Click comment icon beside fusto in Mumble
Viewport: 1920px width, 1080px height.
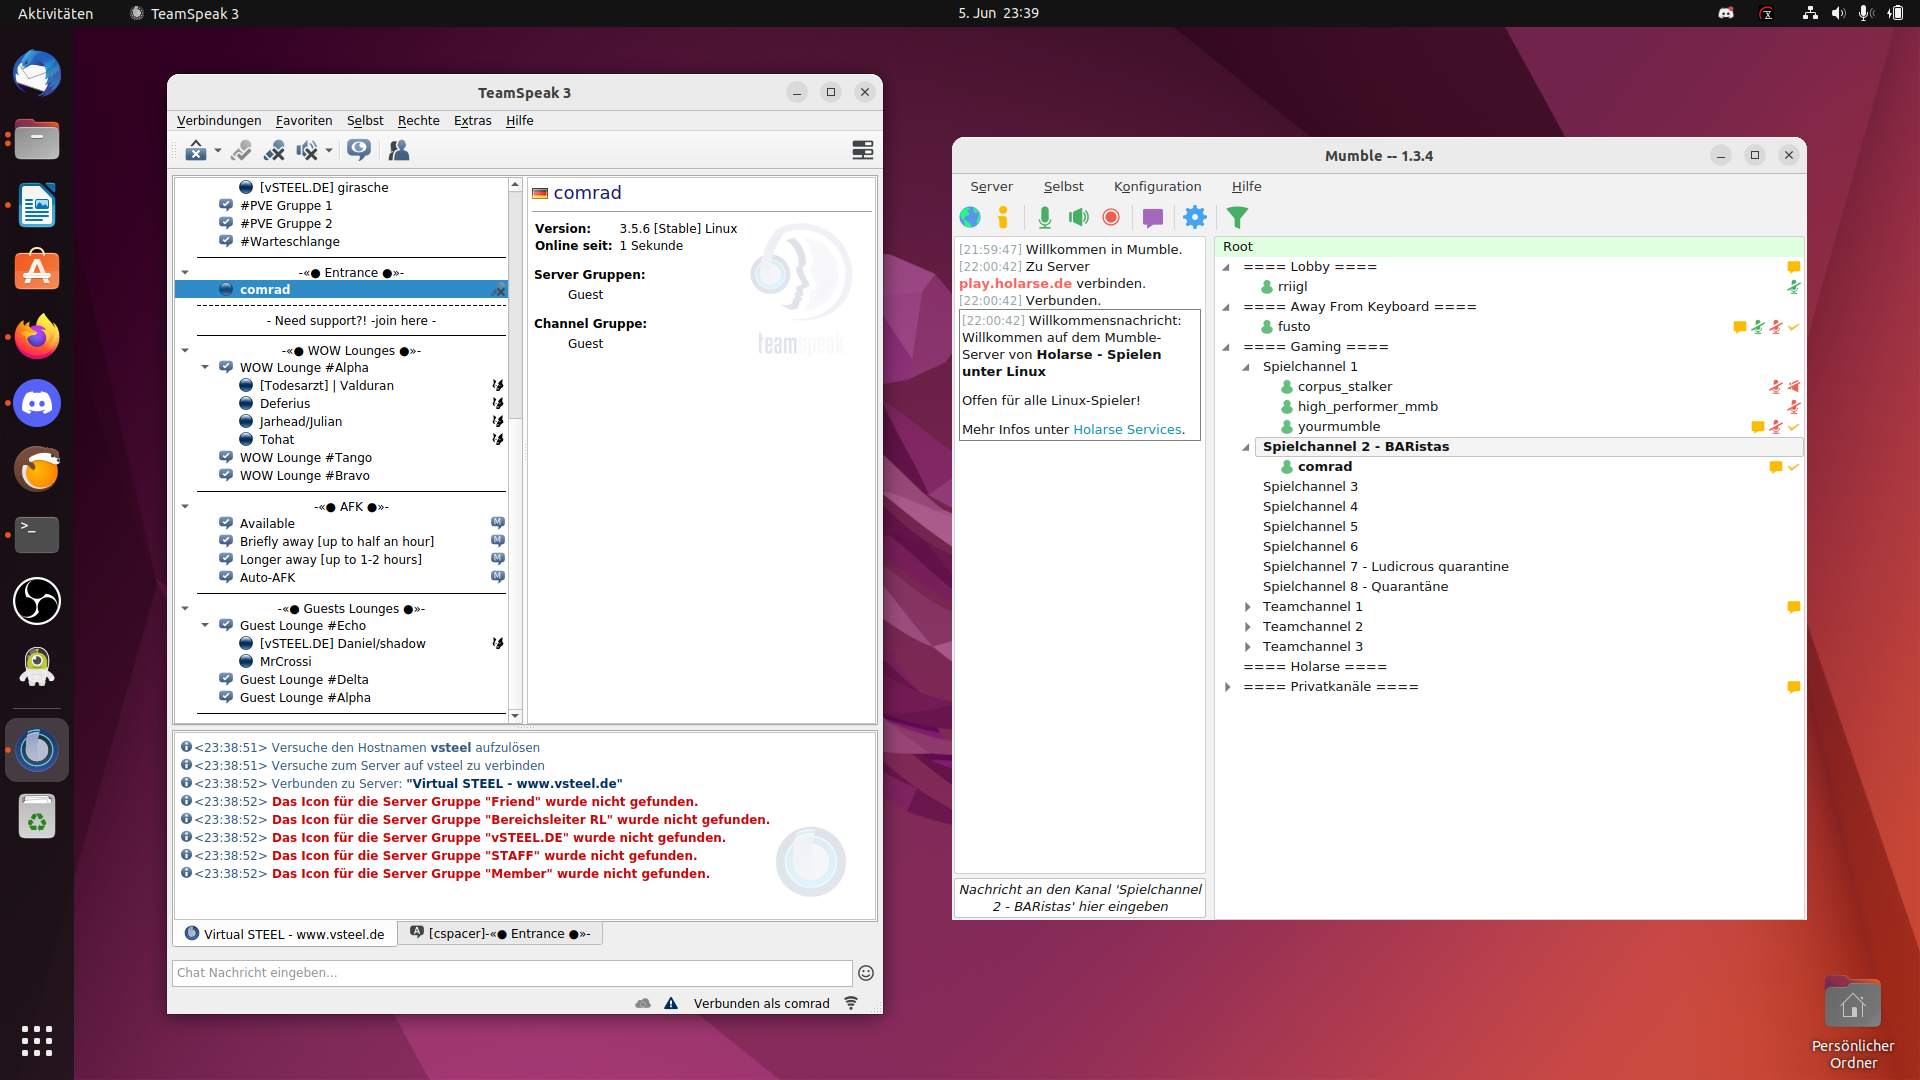(1740, 327)
